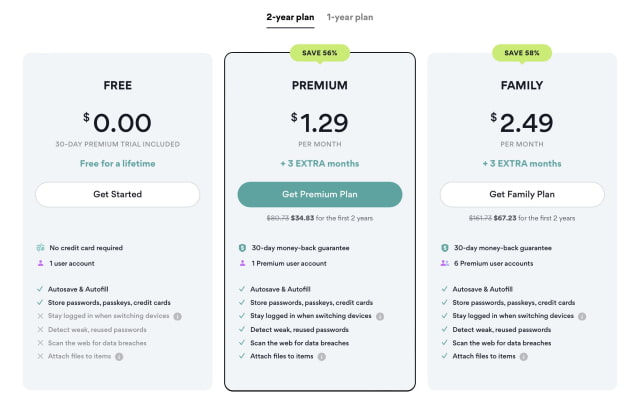Click info icon beside Family 'Attach files to items'
This screenshot has width=640, height=411.
click(524, 355)
